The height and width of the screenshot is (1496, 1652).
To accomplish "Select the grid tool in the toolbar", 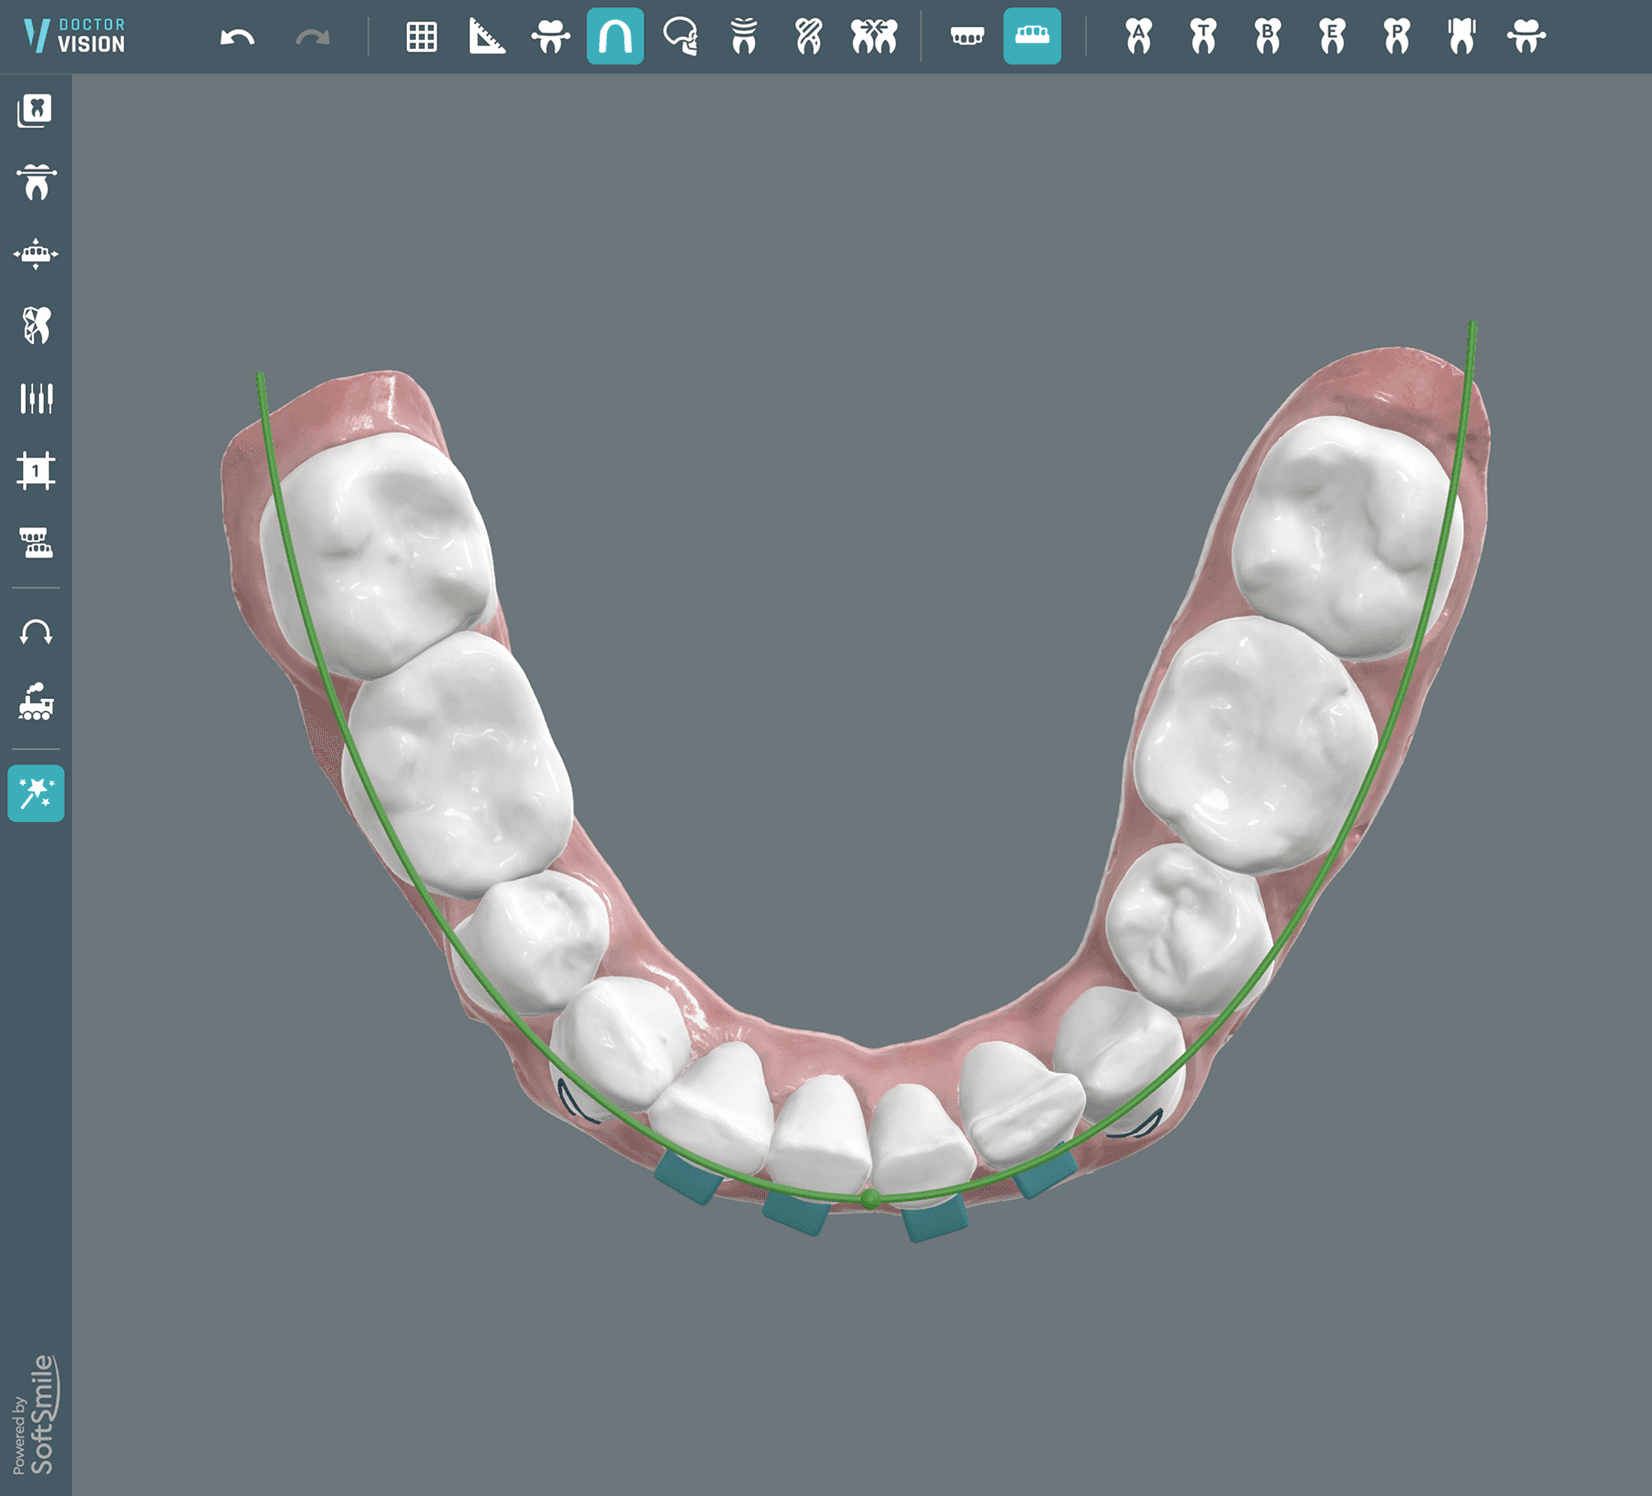I will point(421,38).
